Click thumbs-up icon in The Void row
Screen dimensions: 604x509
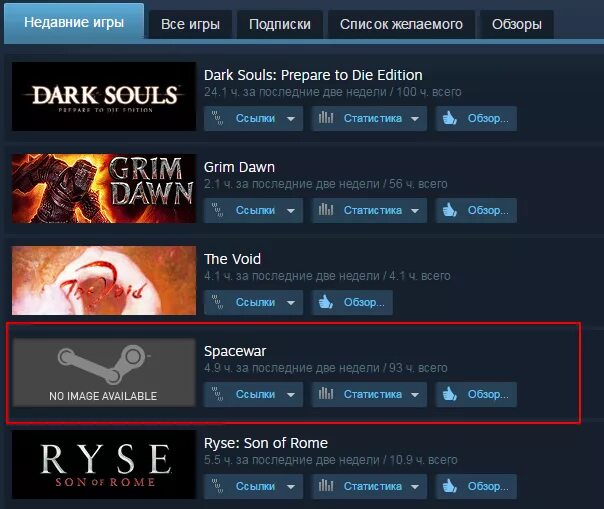325,302
